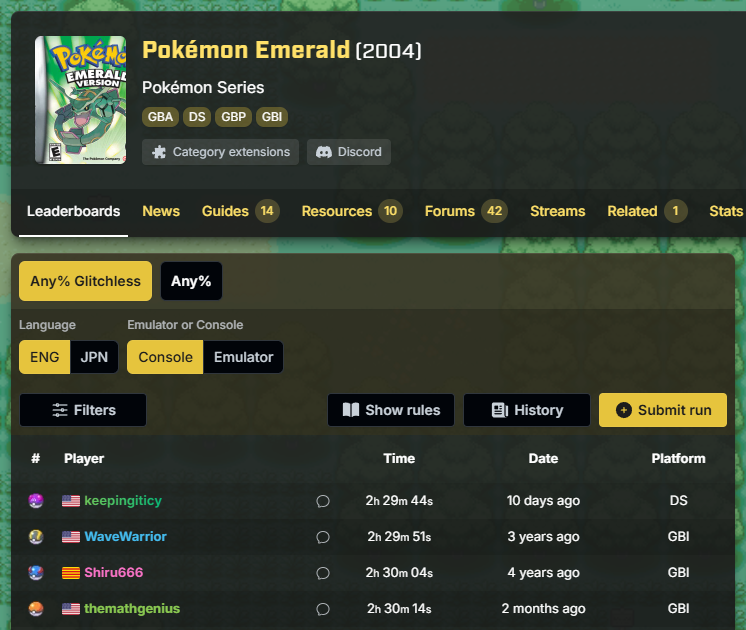Click the flag next to keepingiticy
The image size is (746, 630).
point(71,501)
